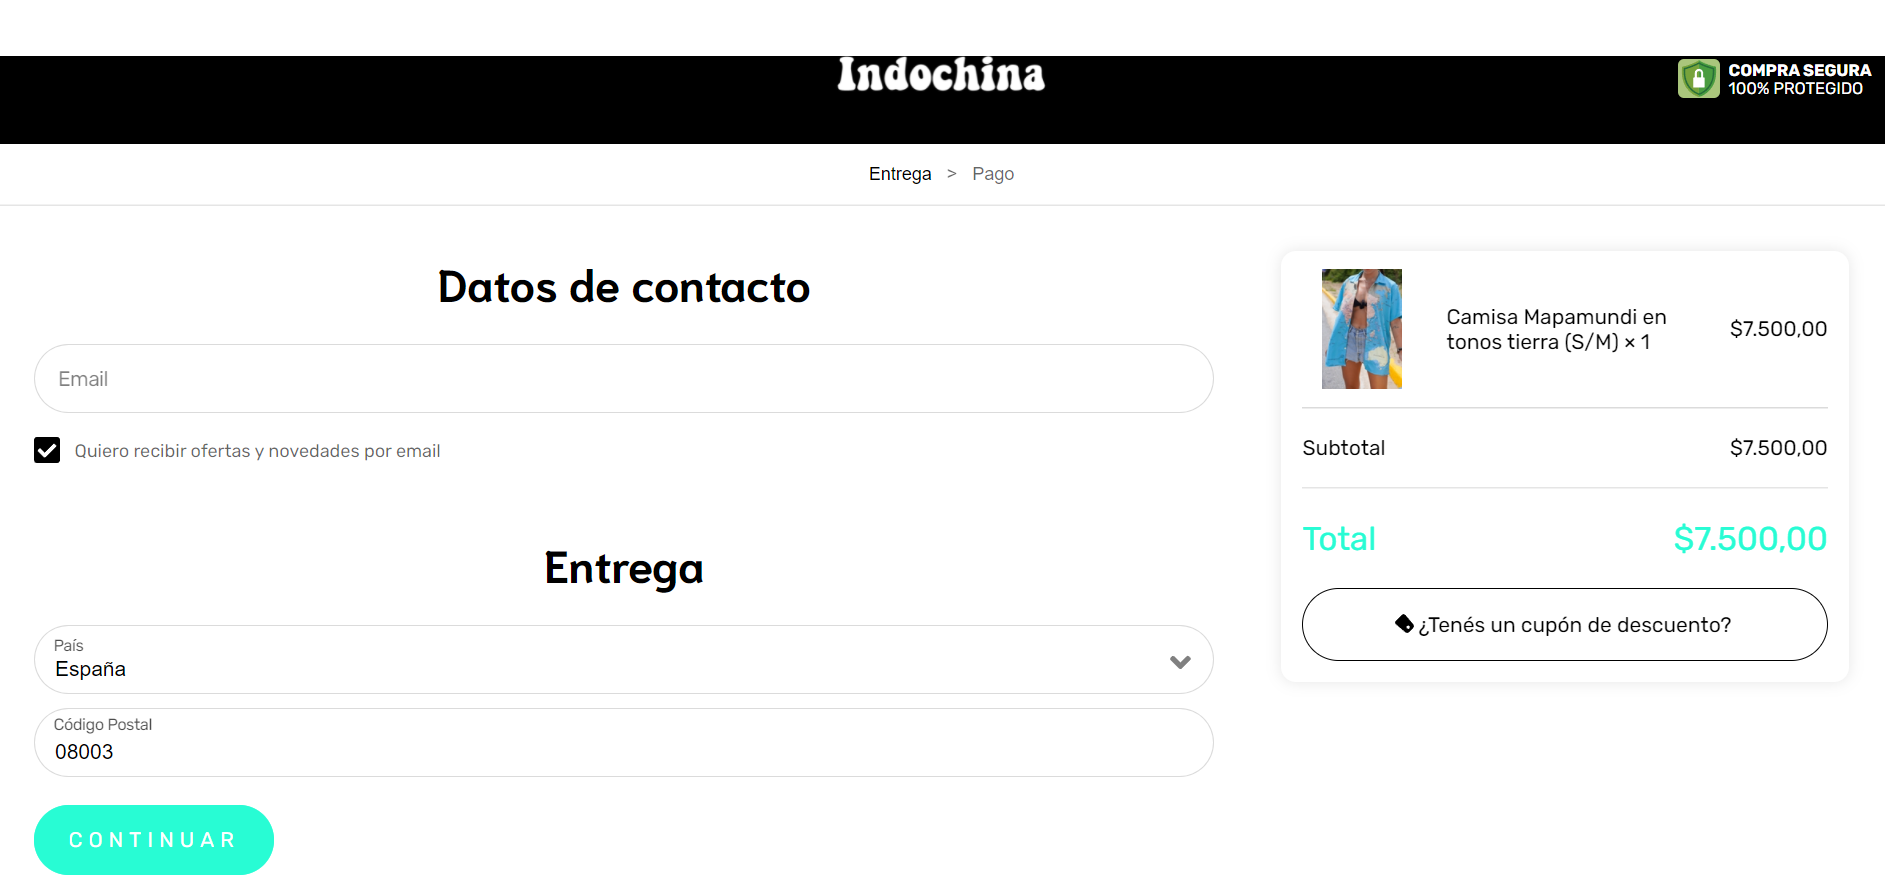Go to the Pago breadcrumb step

[x=993, y=174]
